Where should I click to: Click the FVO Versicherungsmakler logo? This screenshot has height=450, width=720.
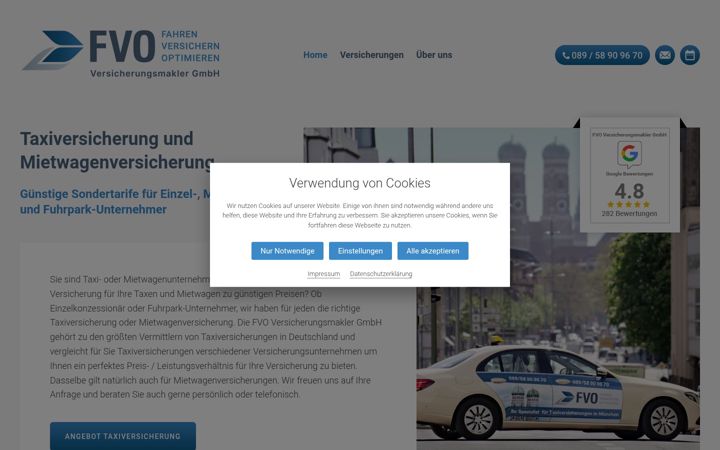[x=121, y=54]
